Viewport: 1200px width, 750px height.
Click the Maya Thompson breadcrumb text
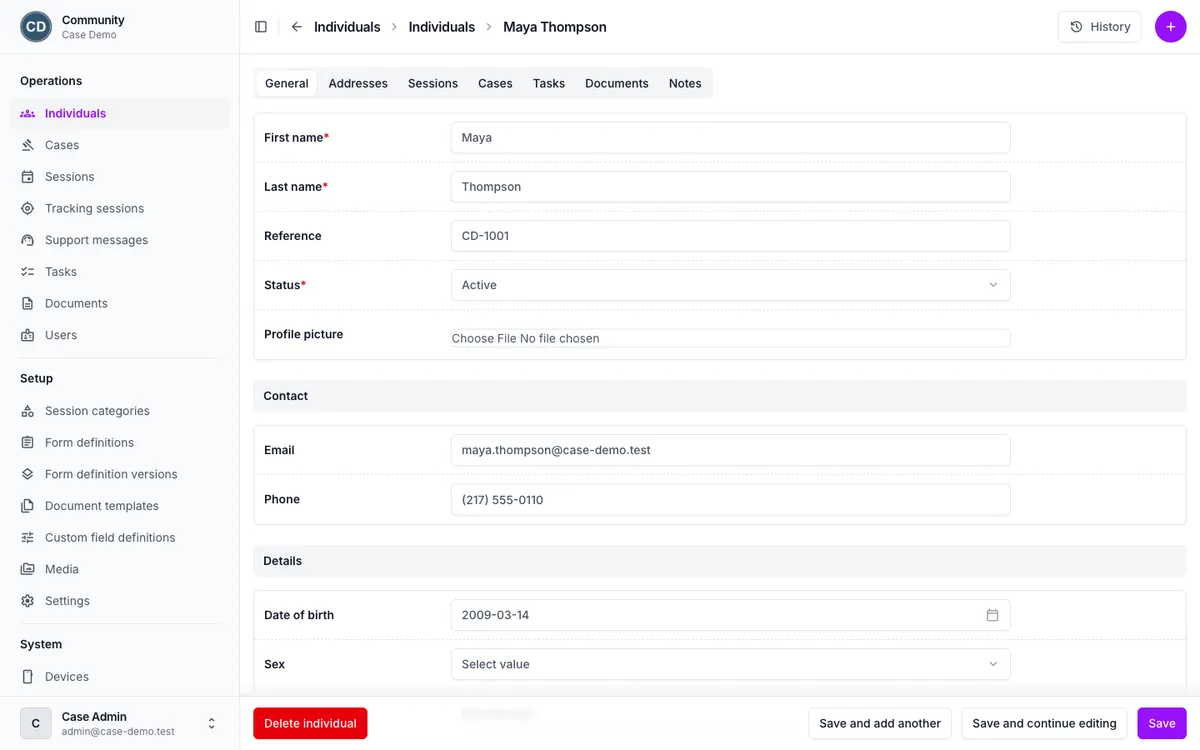coord(555,27)
